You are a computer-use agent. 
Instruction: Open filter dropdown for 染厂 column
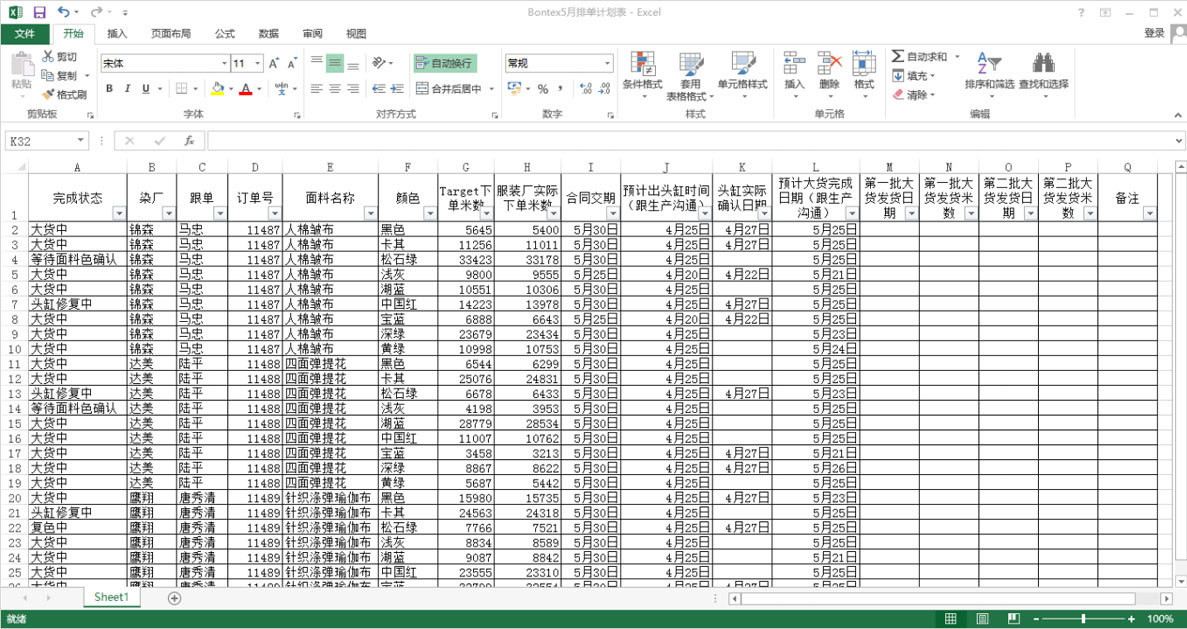click(169, 213)
